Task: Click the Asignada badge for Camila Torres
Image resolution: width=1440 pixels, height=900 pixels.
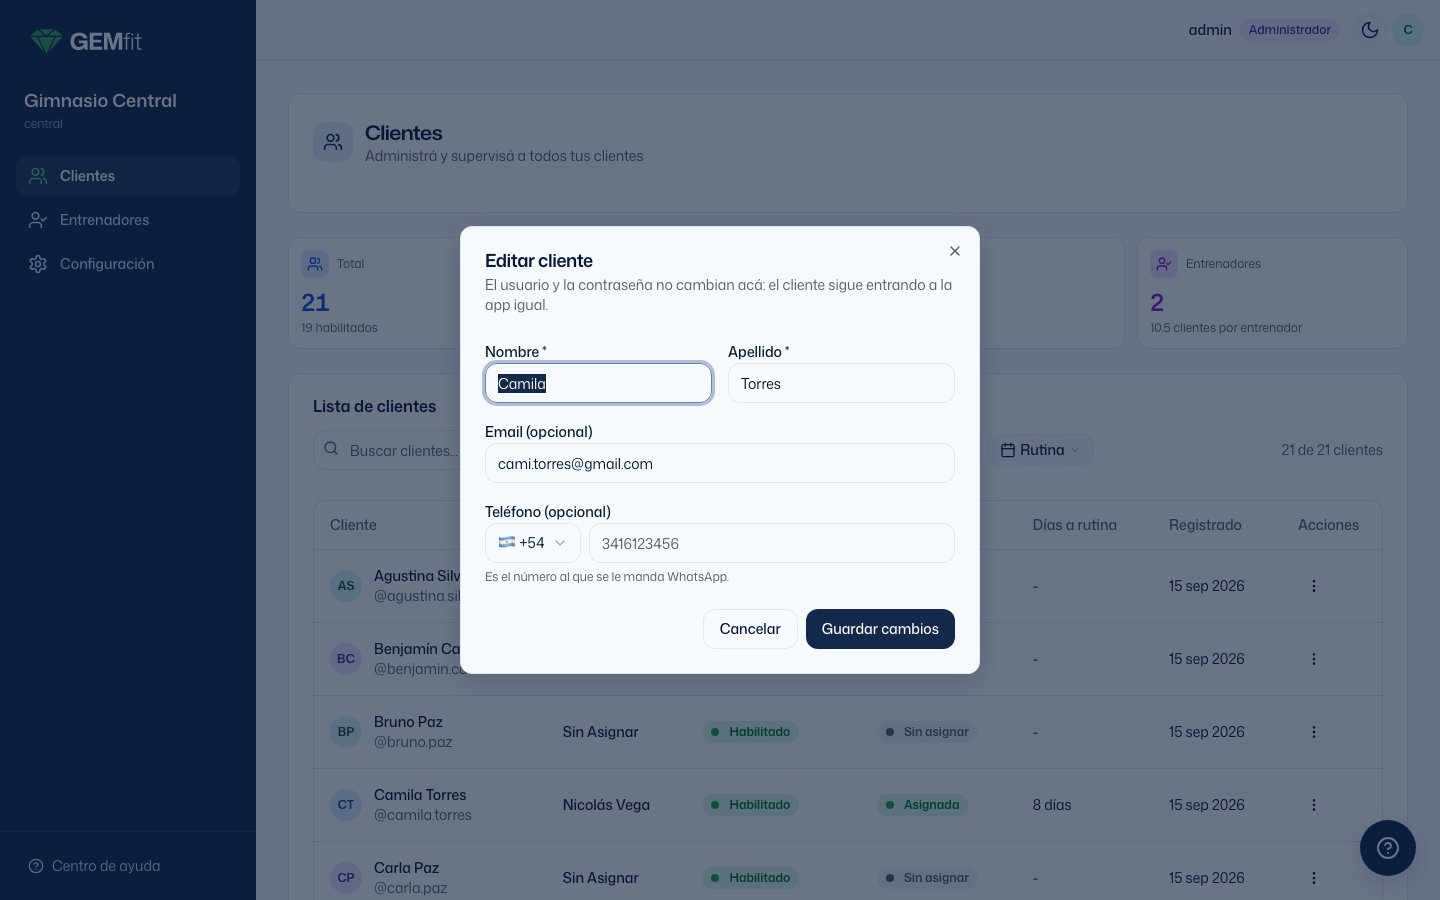Action: [x=922, y=805]
